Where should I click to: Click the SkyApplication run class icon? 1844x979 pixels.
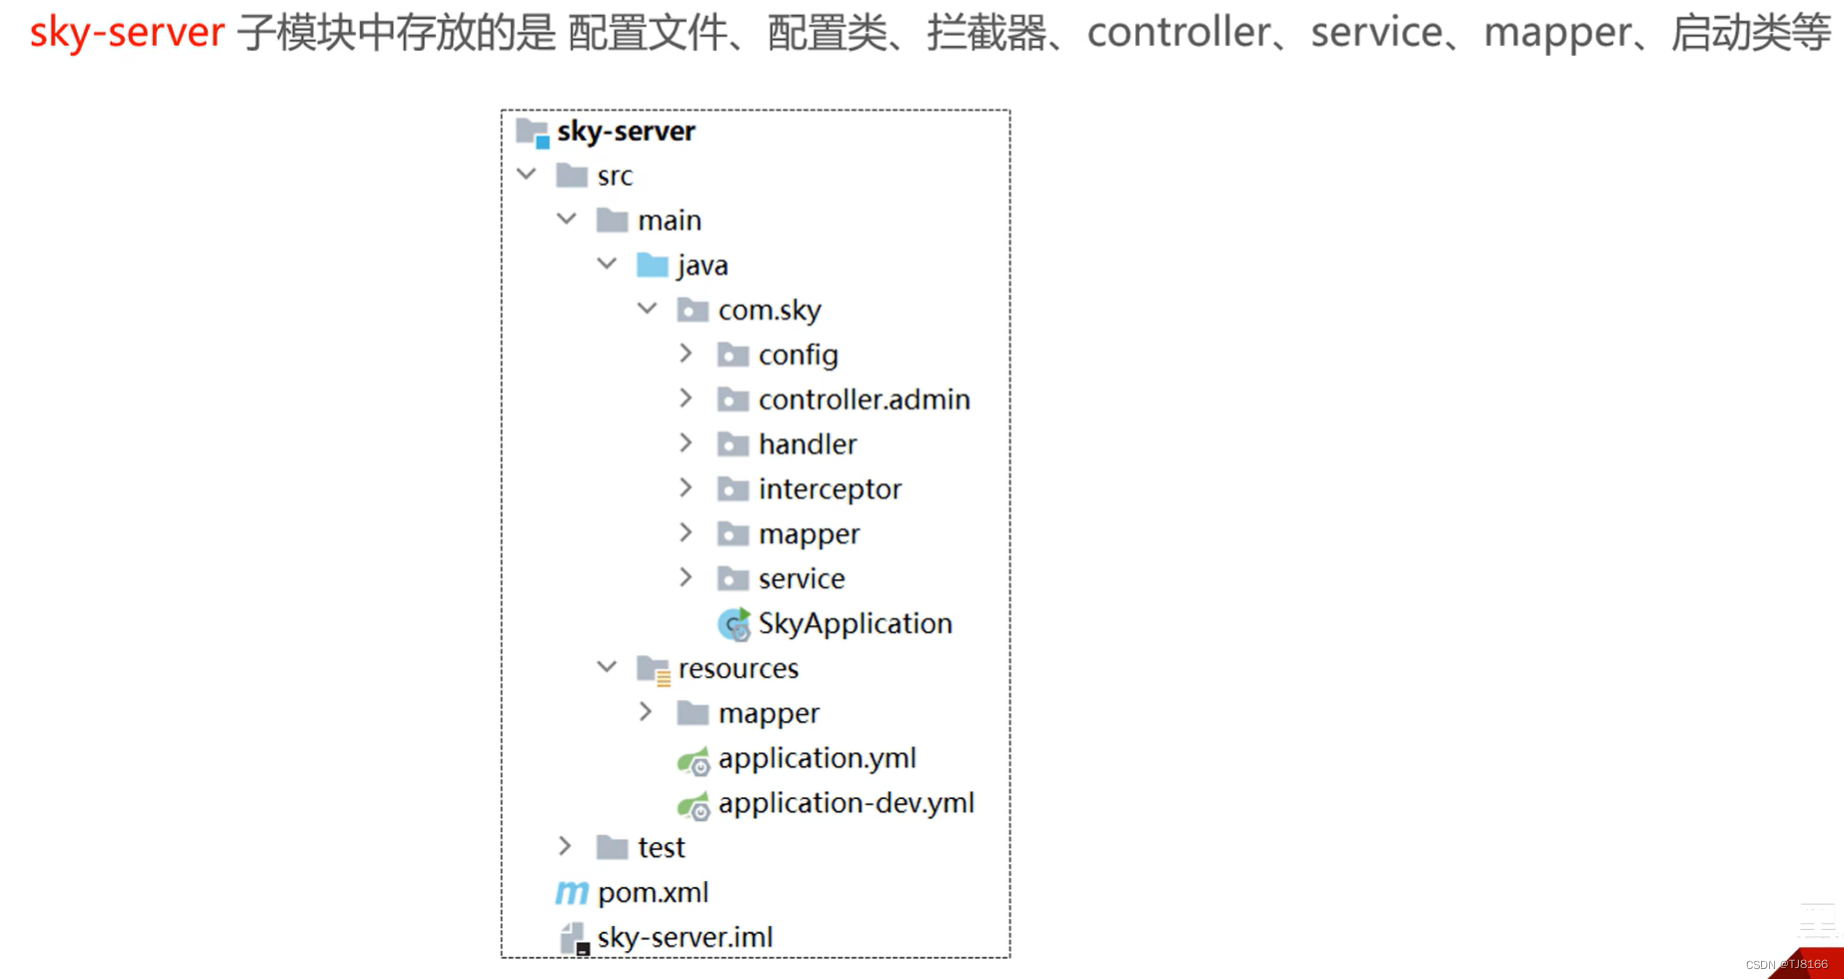click(735, 624)
